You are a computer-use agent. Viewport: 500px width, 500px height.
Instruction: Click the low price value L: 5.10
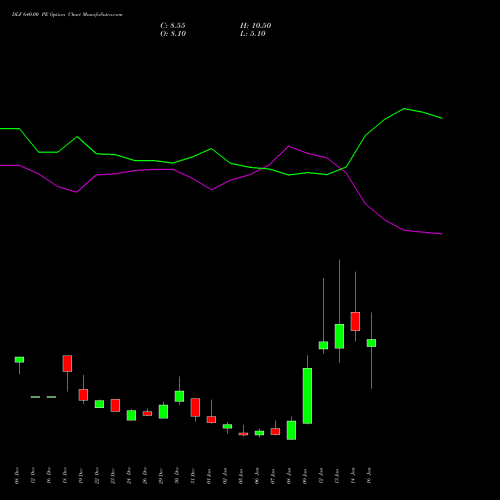coord(253,34)
